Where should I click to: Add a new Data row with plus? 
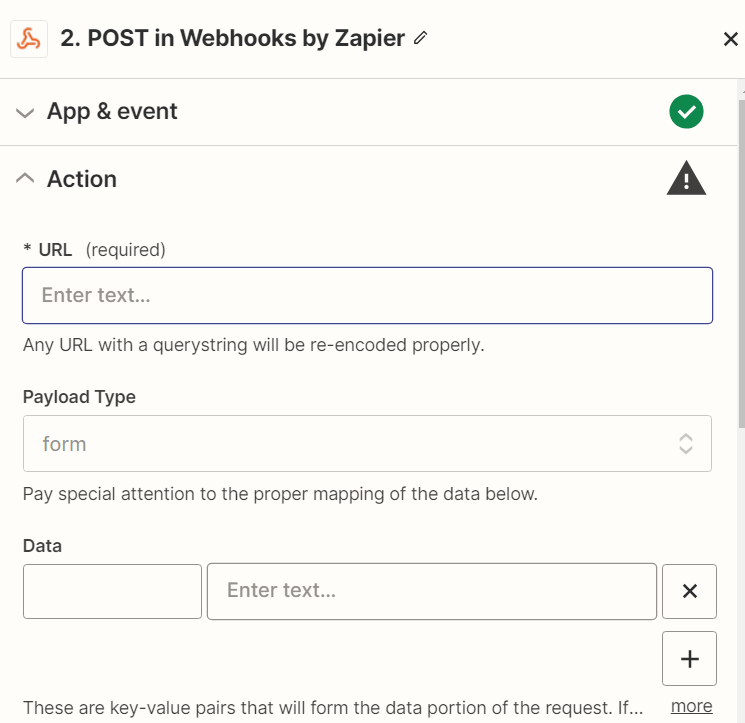(x=689, y=658)
